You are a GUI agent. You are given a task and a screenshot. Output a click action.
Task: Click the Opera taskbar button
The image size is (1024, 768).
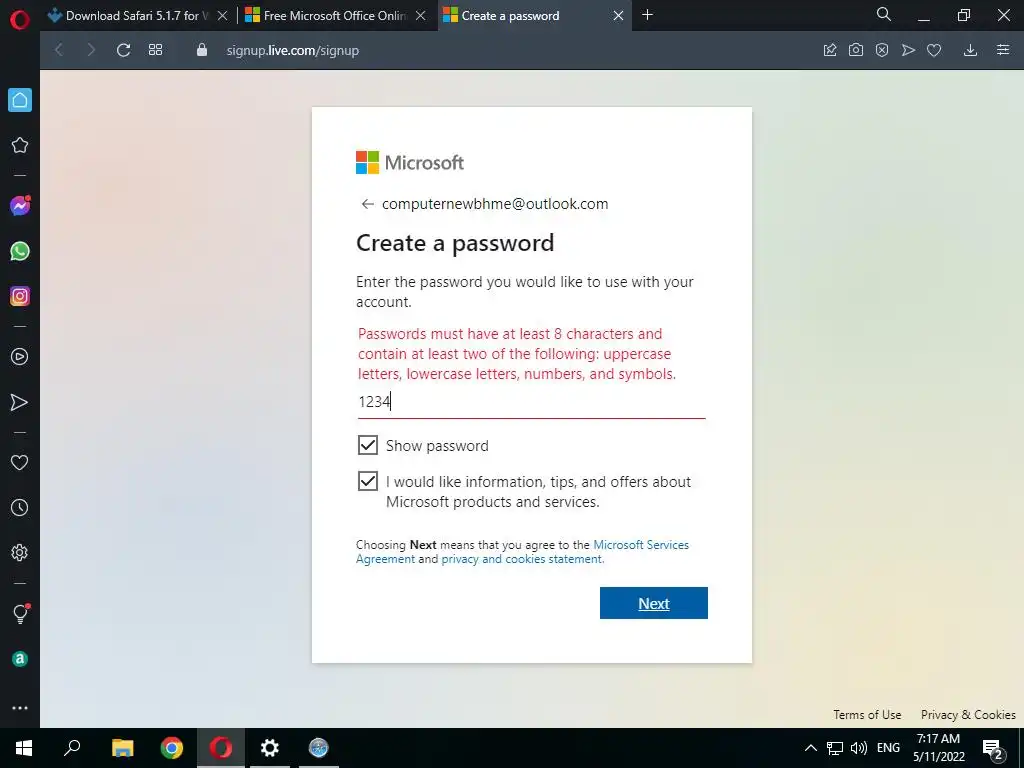[221, 748]
